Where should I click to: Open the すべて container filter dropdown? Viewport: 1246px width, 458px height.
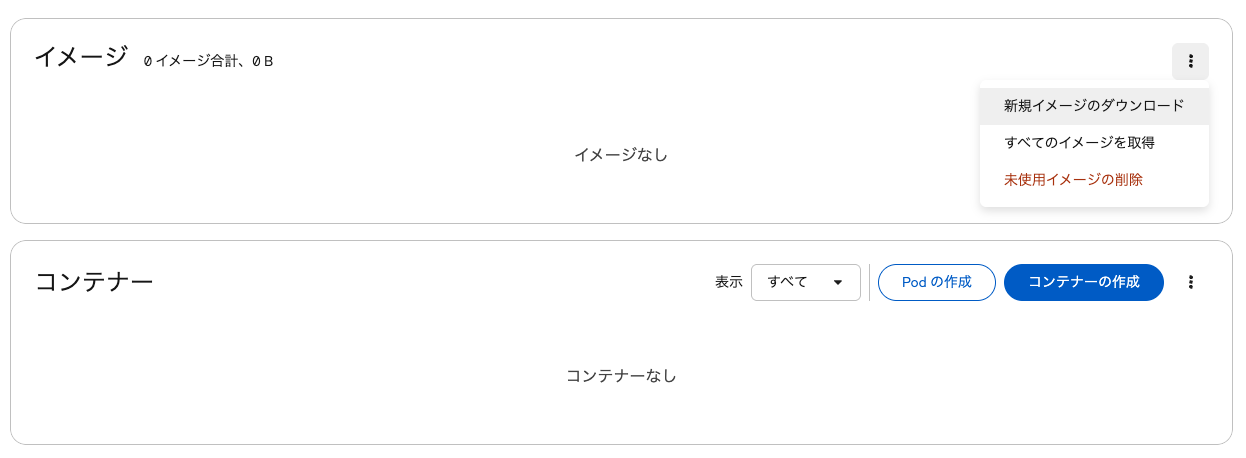[805, 282]
